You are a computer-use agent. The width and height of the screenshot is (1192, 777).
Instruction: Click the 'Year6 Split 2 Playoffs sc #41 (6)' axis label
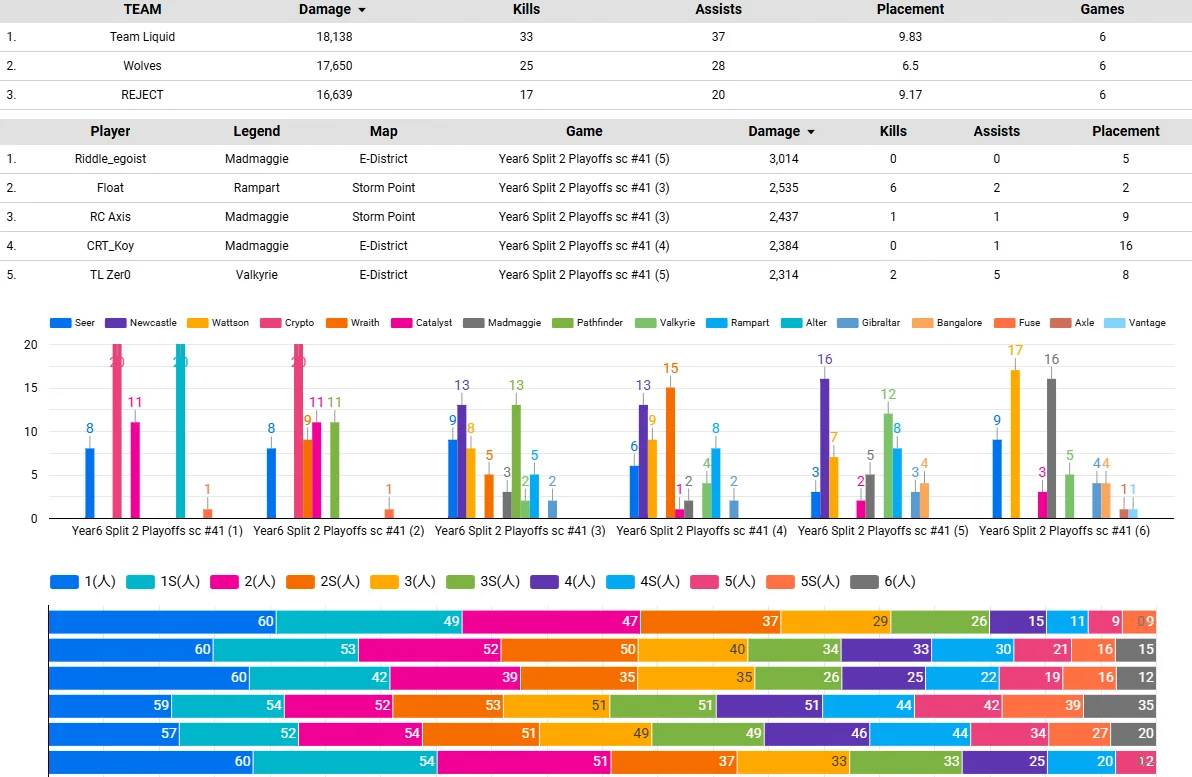tap(1064, 531)
